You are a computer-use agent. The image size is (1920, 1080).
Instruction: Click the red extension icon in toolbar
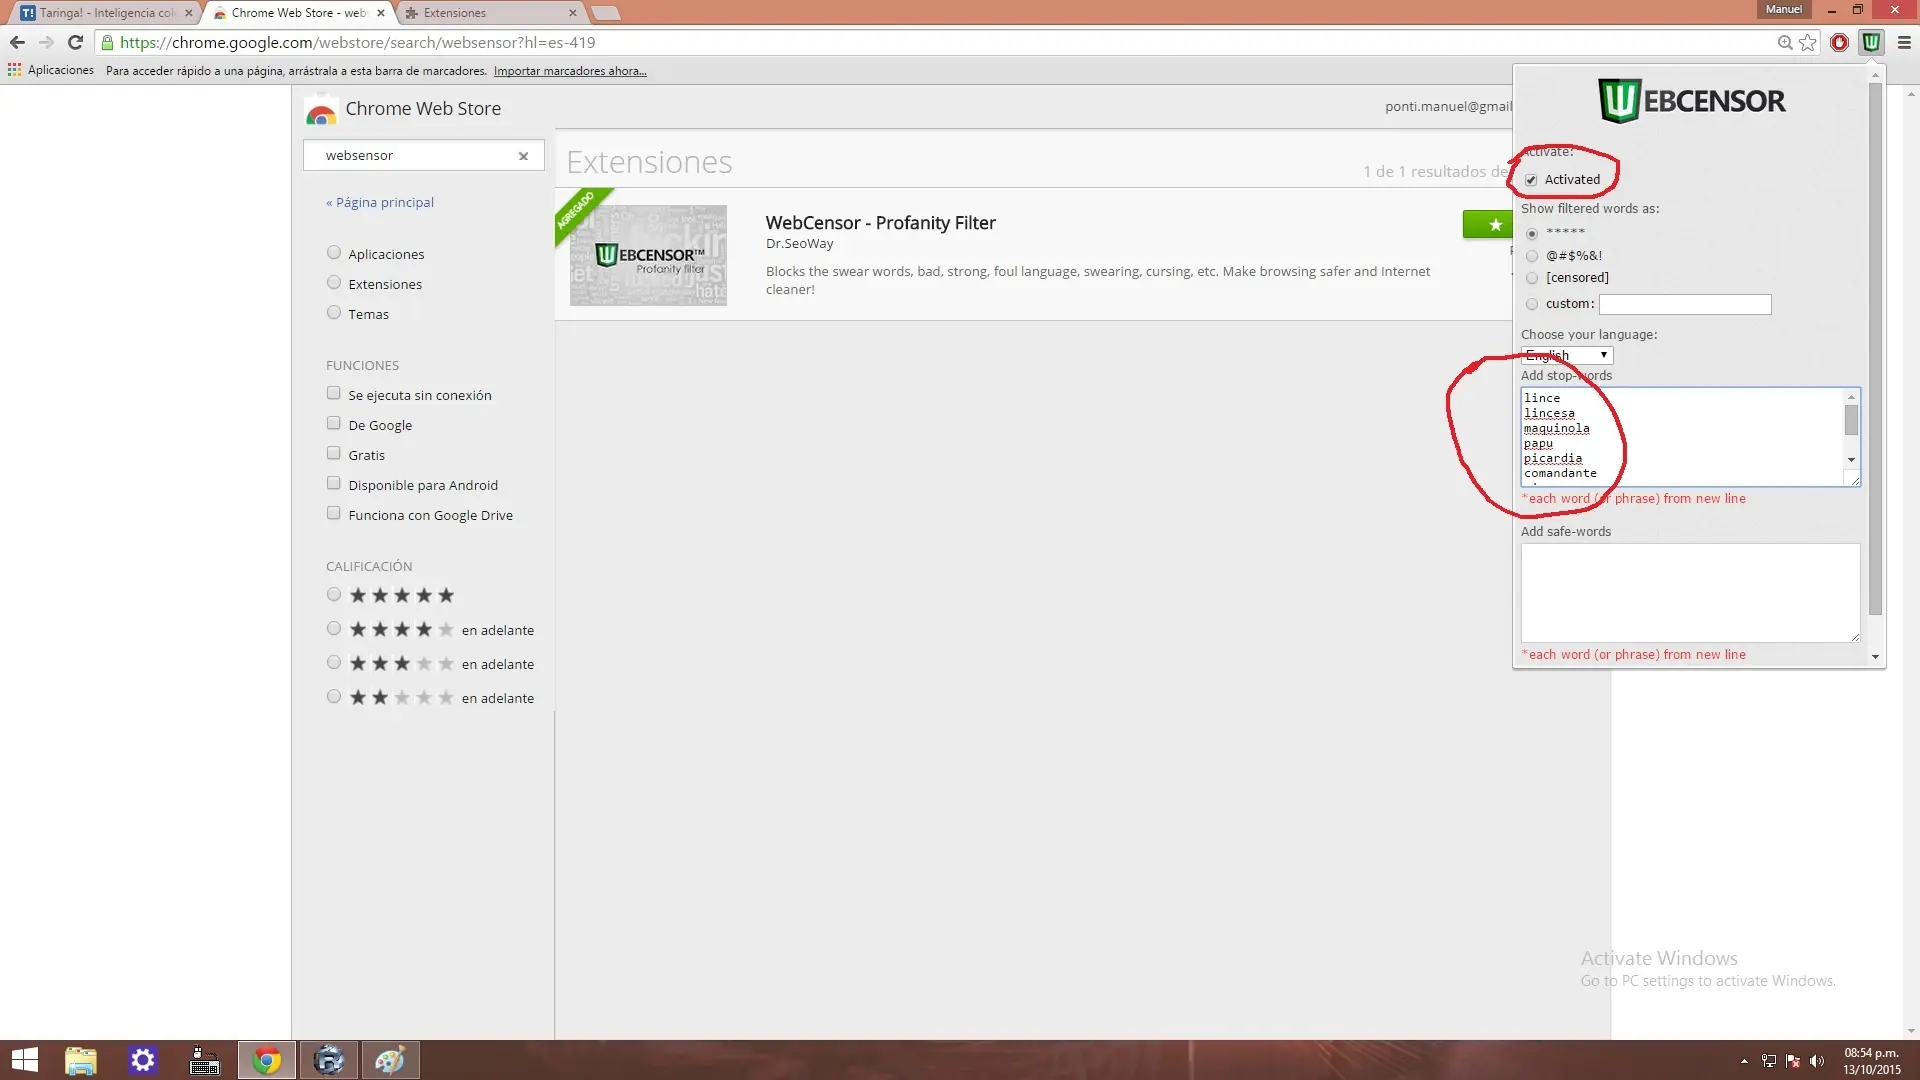coord(1839,42)
